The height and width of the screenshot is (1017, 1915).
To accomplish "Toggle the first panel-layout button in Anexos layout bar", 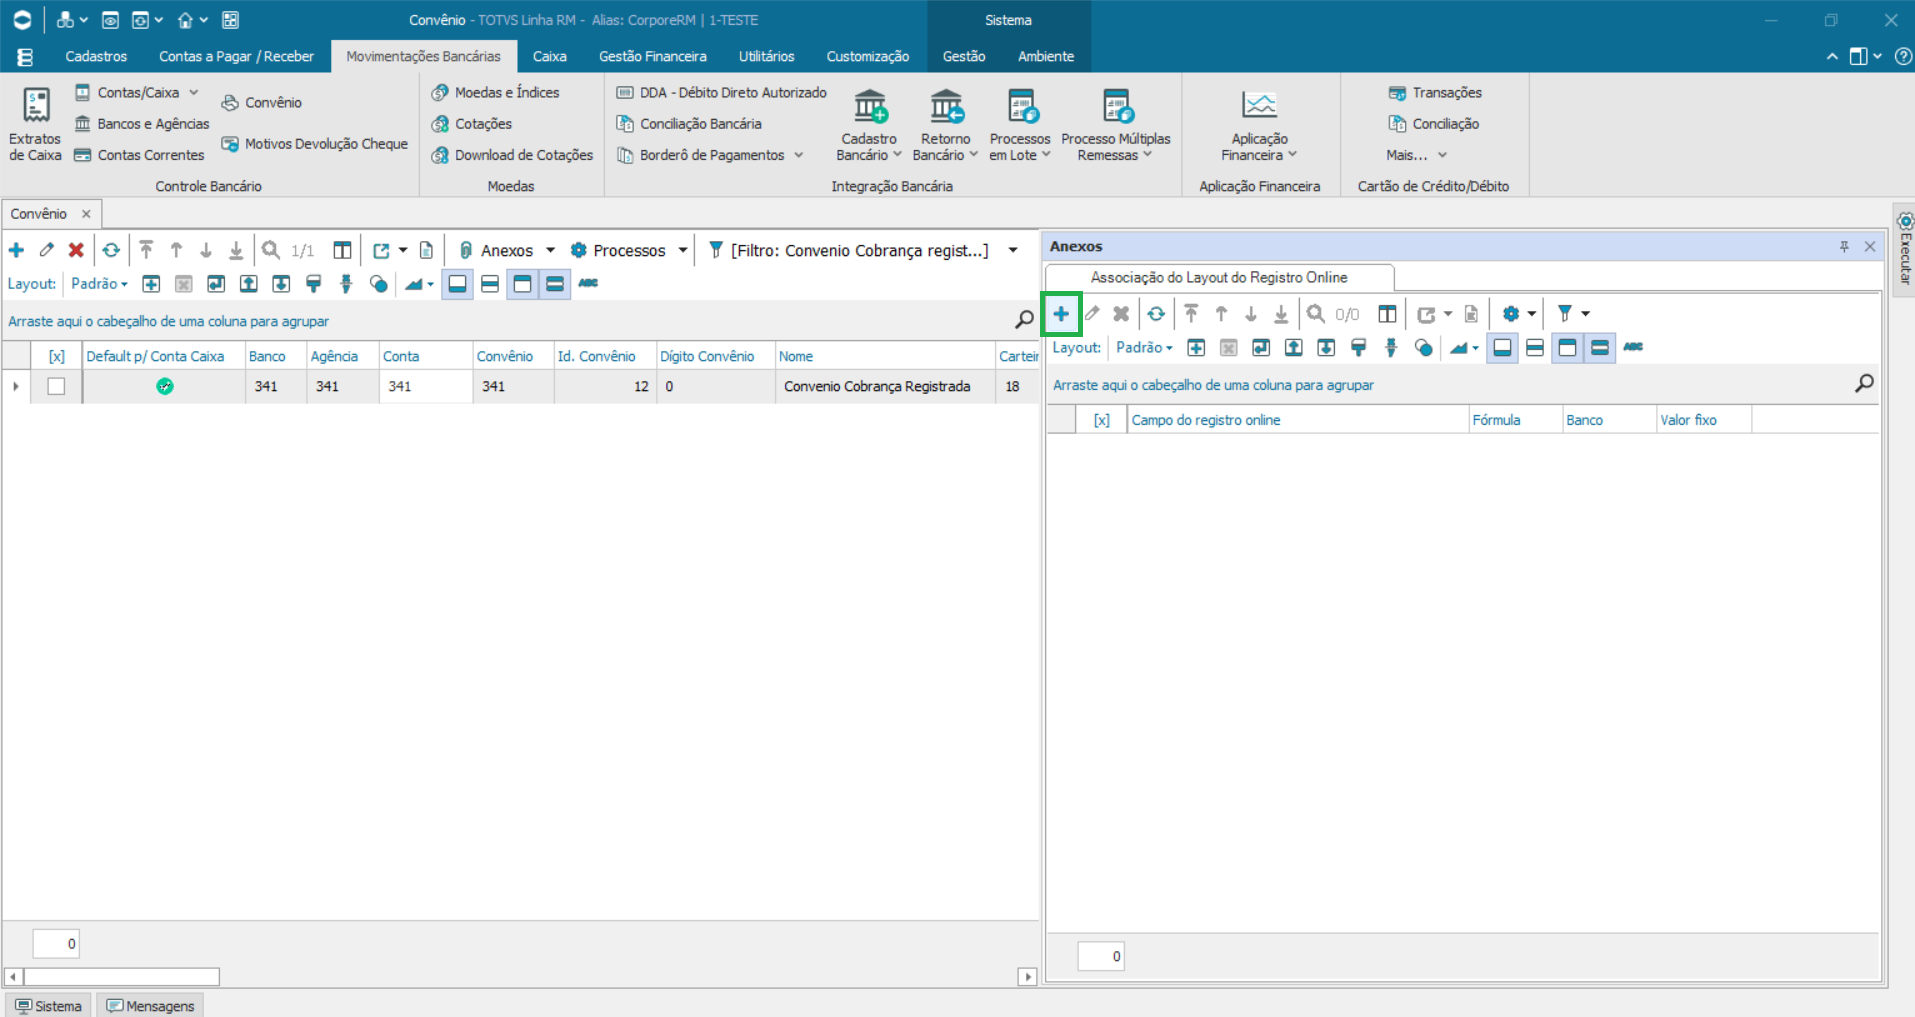I will (1502, 348).
